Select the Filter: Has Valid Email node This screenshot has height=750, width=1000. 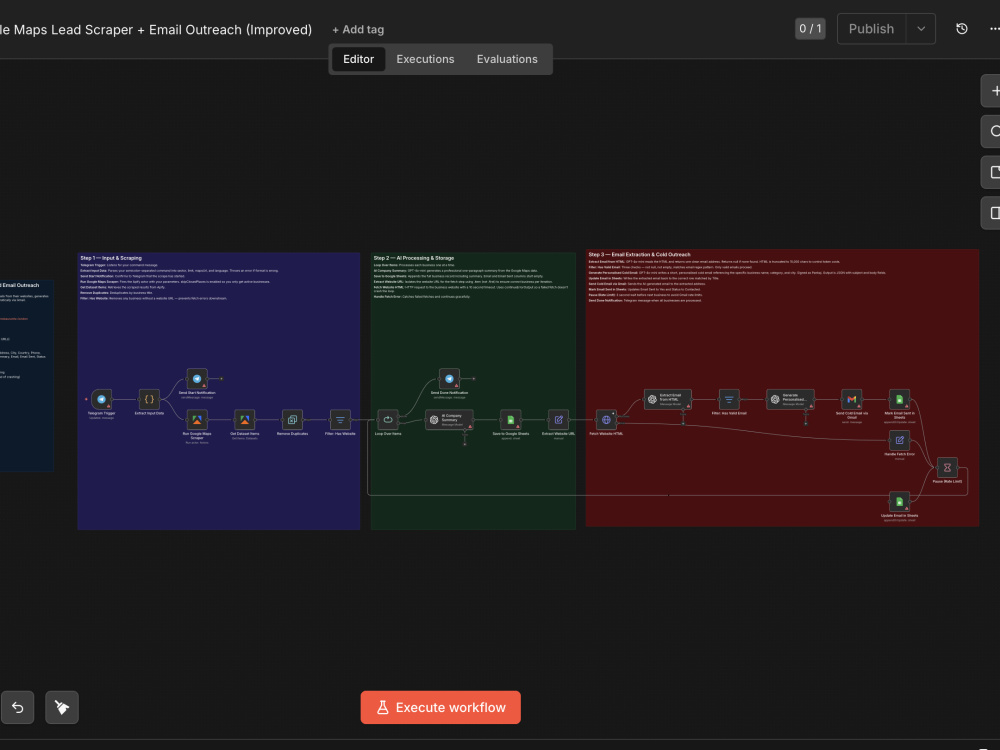click(729, 399)
